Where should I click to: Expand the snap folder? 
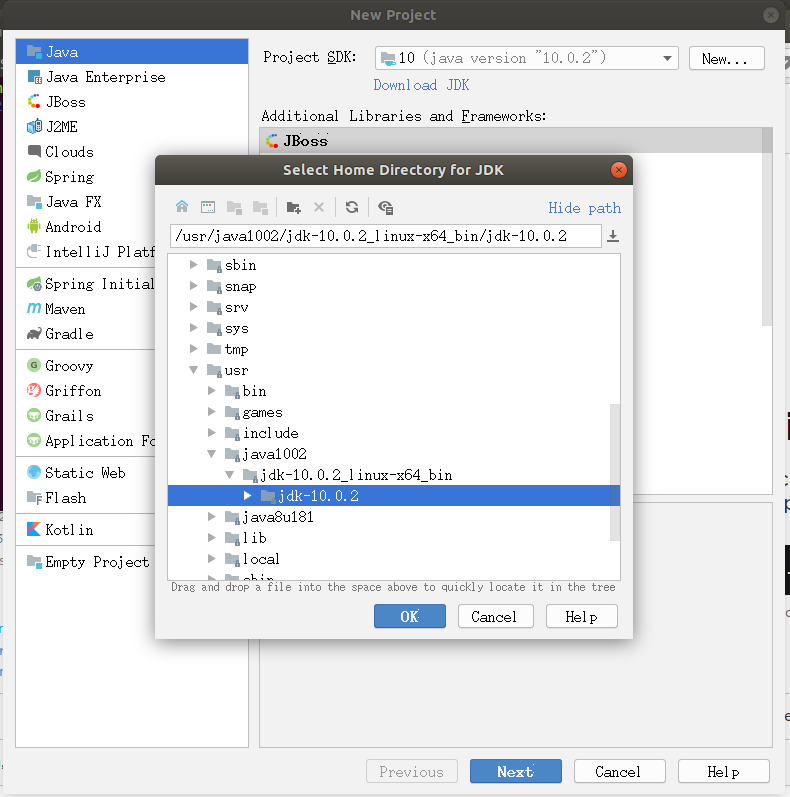[193, 286]
